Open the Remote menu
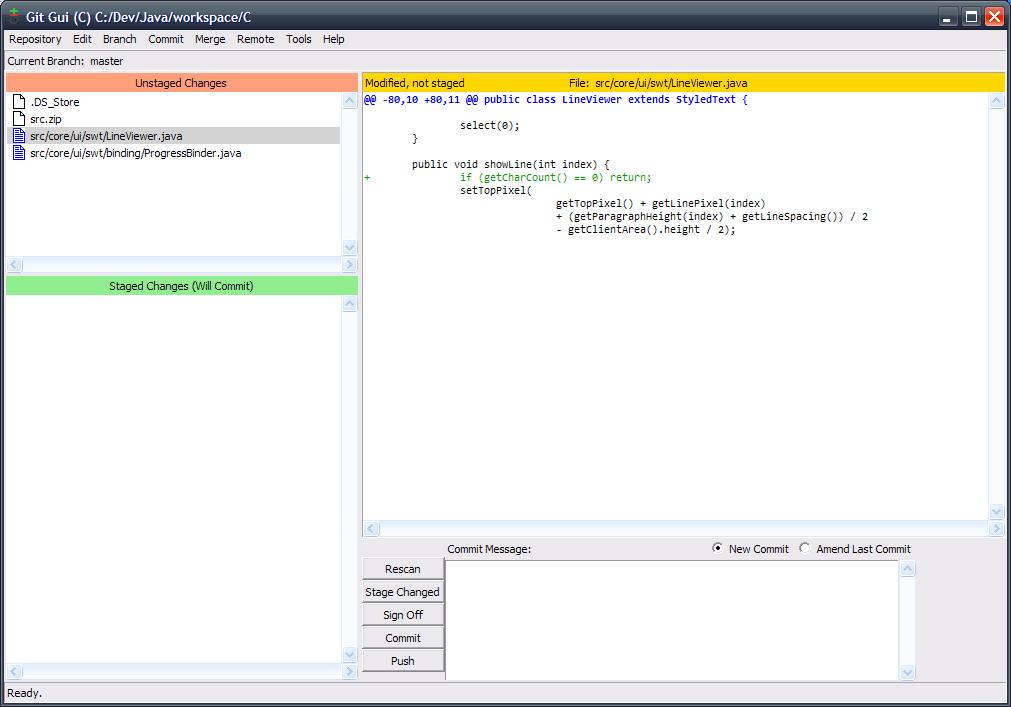The height and width of the screenshot is (707, 1011). click(x=255, y=39)
